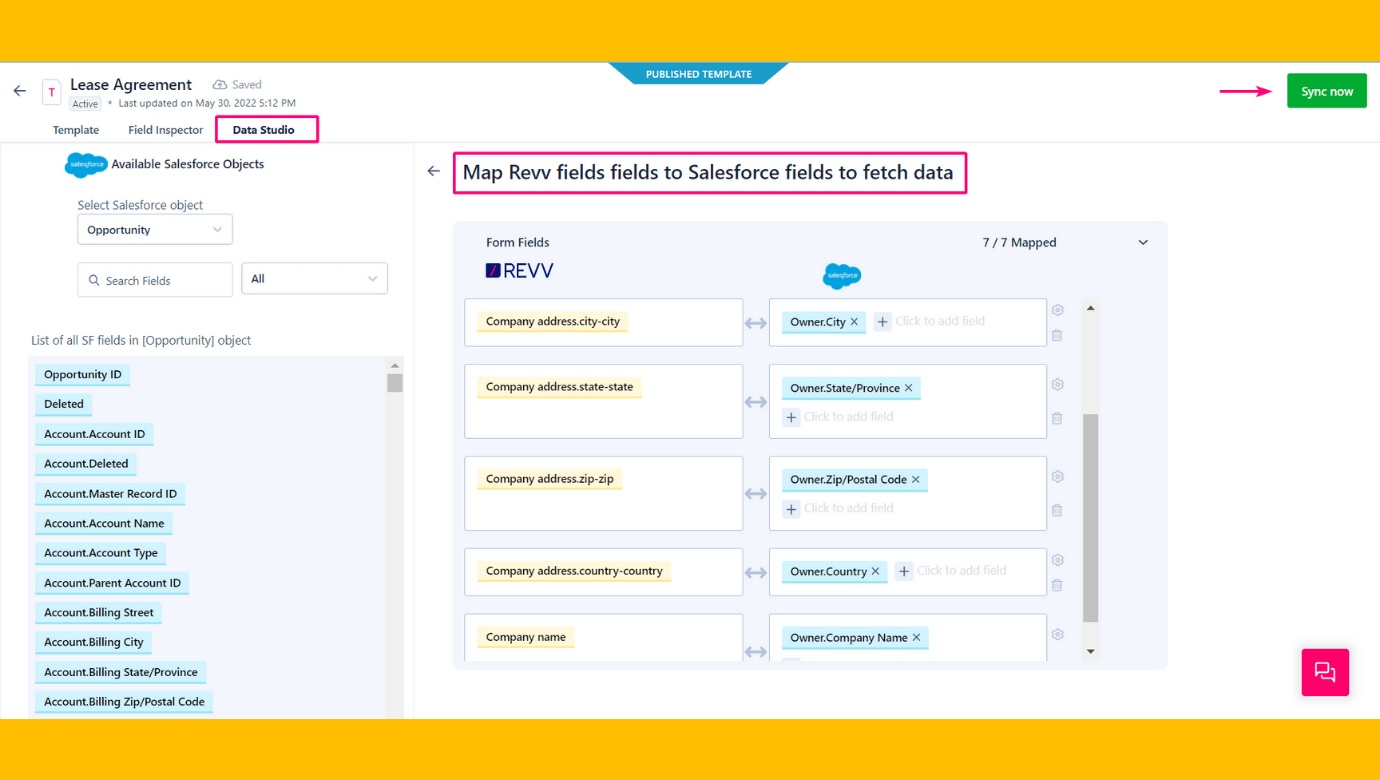The image size is (1380, 780).
Task: Go back using the top-left arrow
Action: coord(20,91)
